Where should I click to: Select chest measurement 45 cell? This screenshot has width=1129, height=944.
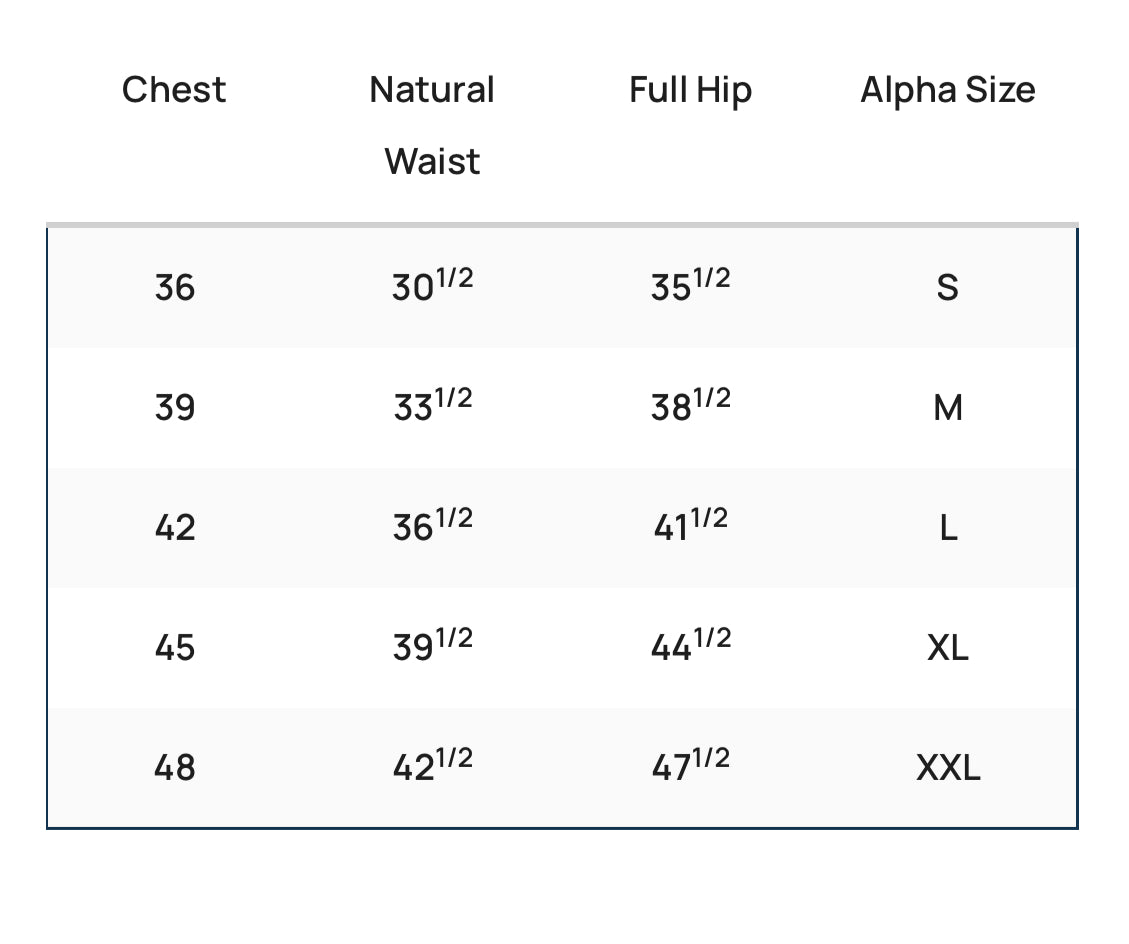click(x=175, y=648)
